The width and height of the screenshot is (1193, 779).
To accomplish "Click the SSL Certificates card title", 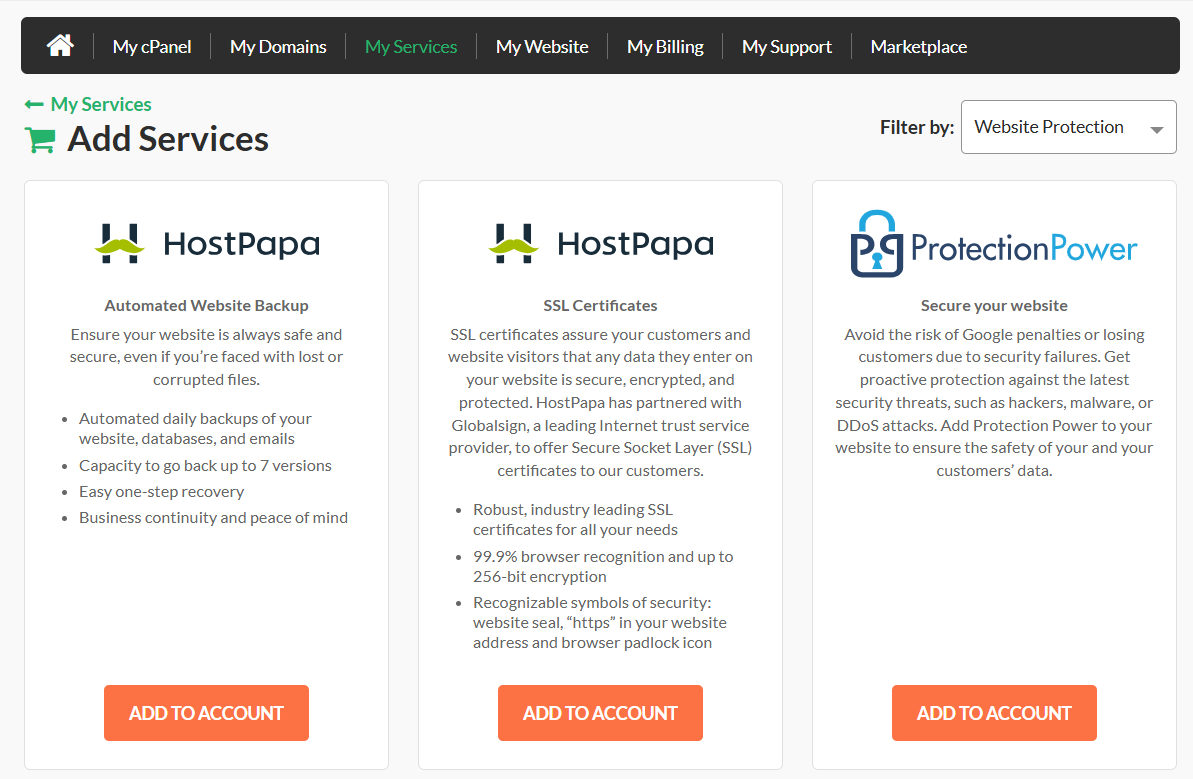I will click(x=600, y=306).
